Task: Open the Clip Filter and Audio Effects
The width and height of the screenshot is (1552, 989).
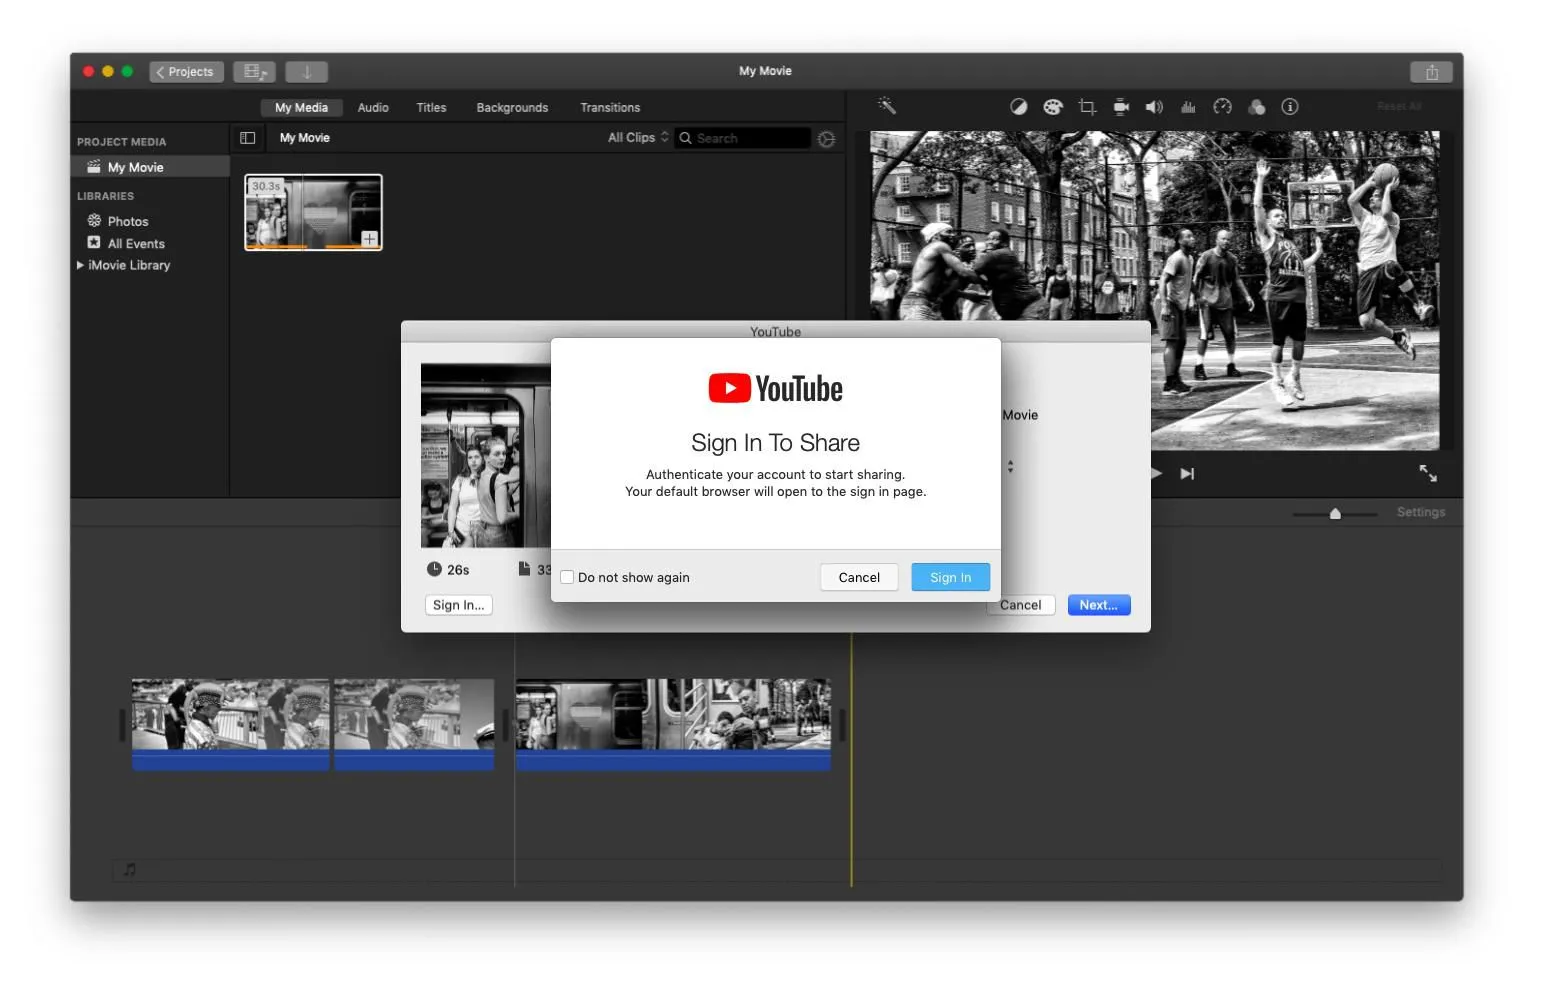Action: coord(1256,107)
